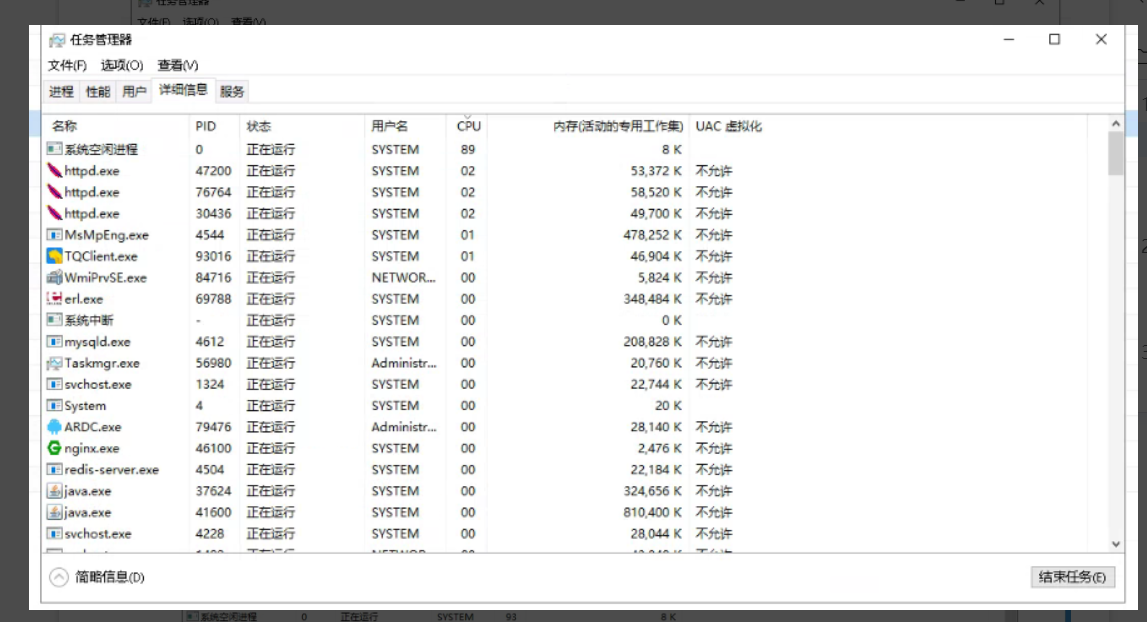The height and width of the screenshot is (622, 1147).
Task: Click the TQClient.exe yellow icon
Action: click(54, 256)
